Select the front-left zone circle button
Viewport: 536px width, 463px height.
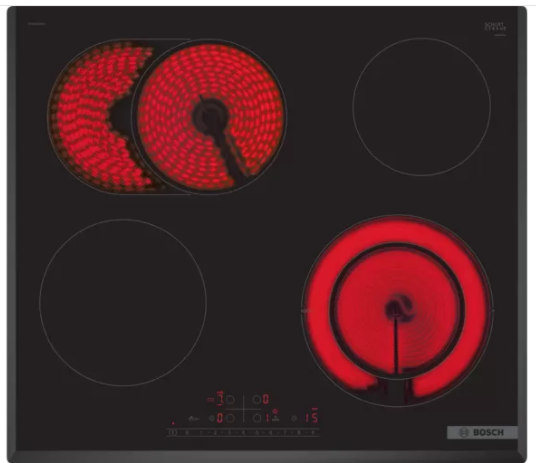[x=230, y=418]
